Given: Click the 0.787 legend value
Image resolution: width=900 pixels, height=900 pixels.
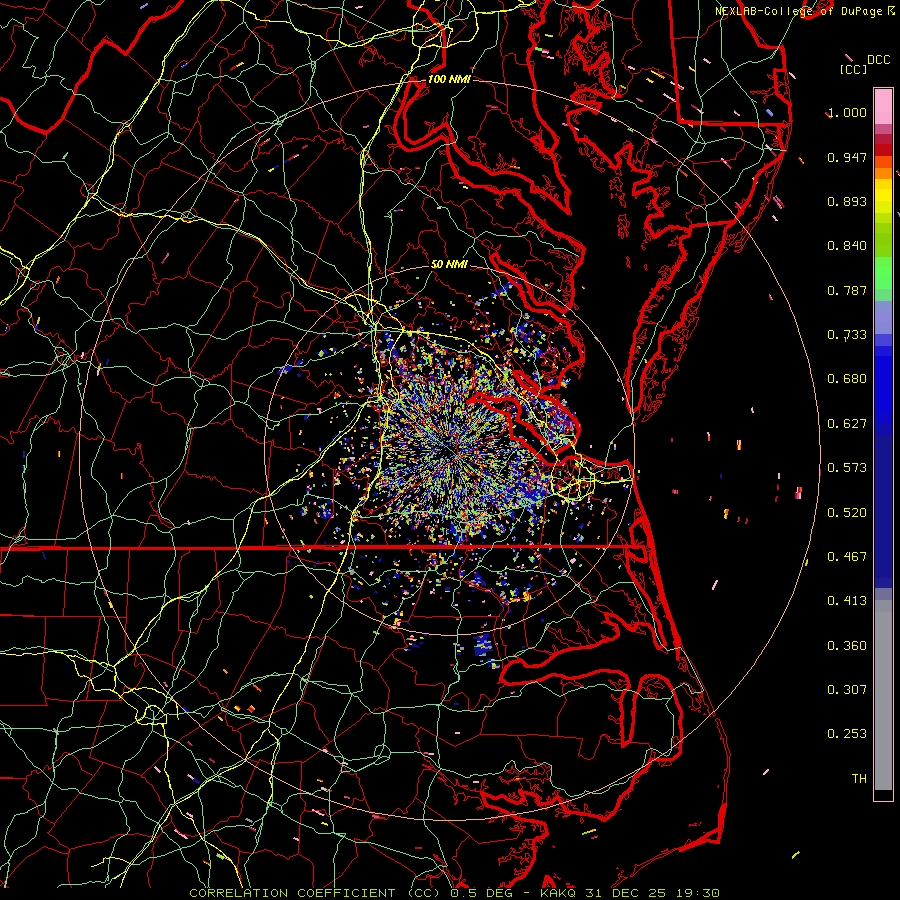Looking at the screenshot, I should 847,290.
